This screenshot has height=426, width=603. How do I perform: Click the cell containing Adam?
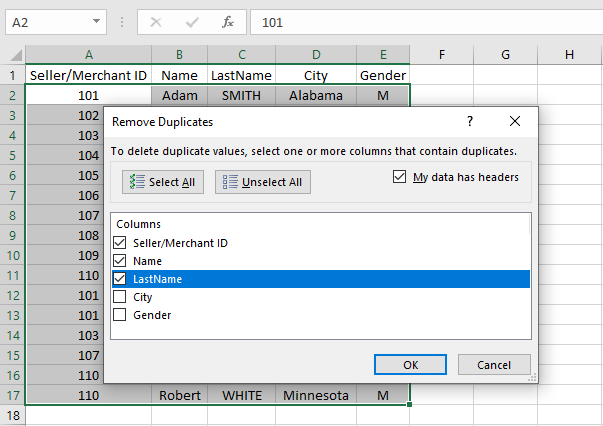coord(180,95)
